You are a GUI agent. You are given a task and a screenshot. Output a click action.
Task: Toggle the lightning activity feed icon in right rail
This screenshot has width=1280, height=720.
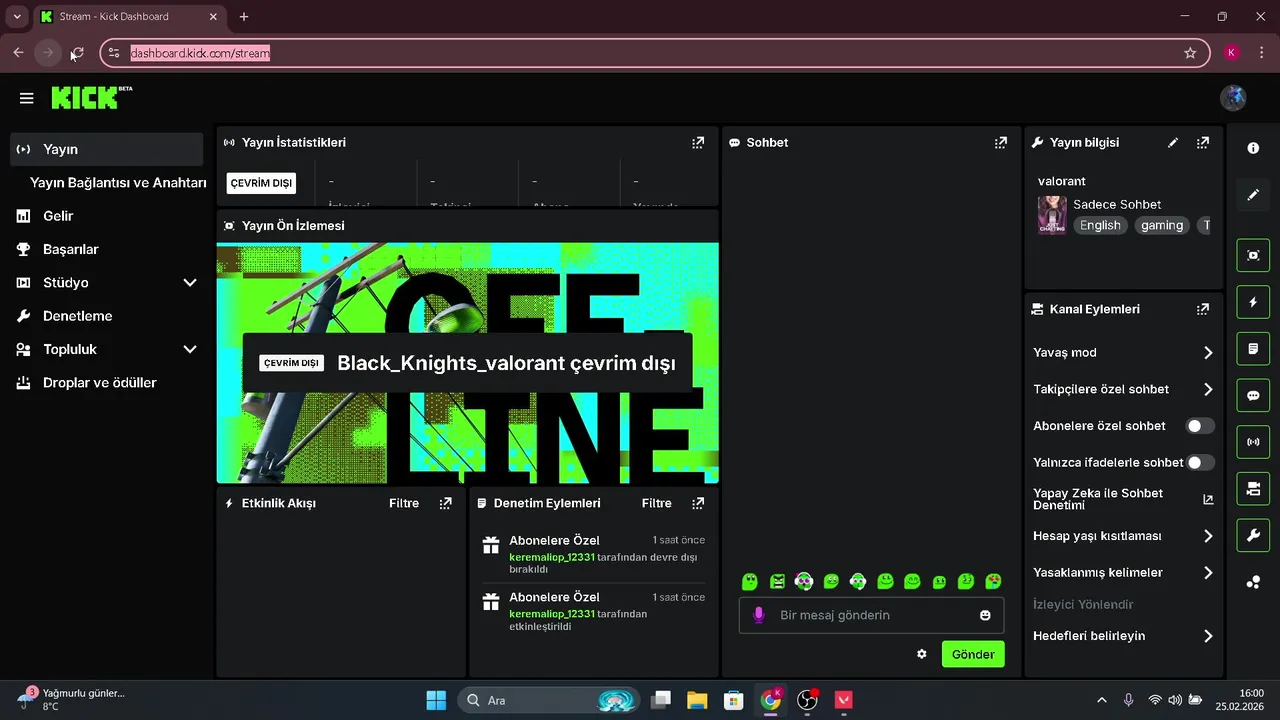pyautogui.click(x=1253, y=302)
